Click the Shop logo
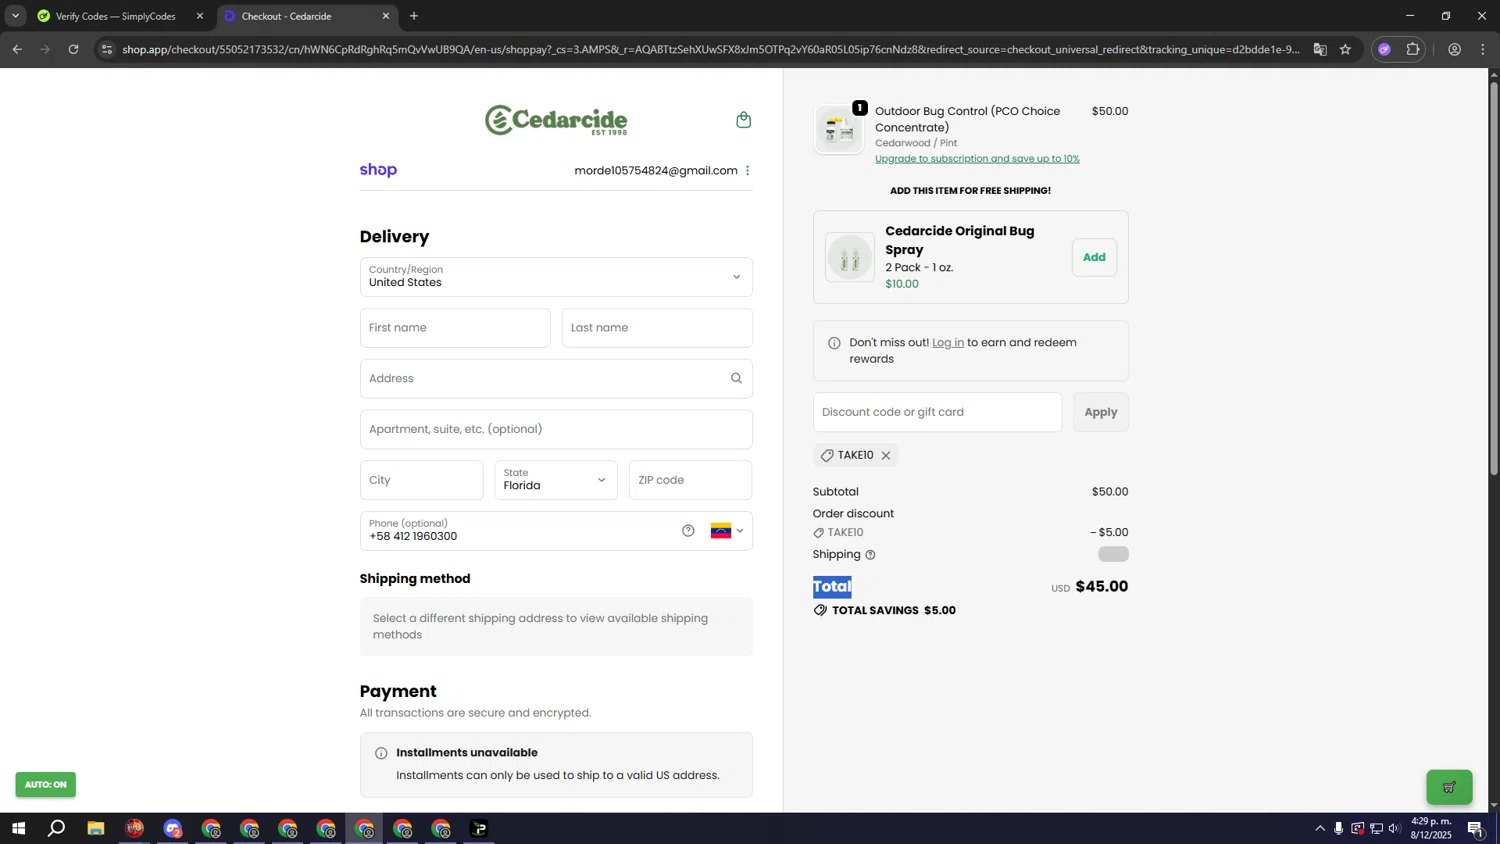The image size is (1500, 844). click(x=378, y=170)
